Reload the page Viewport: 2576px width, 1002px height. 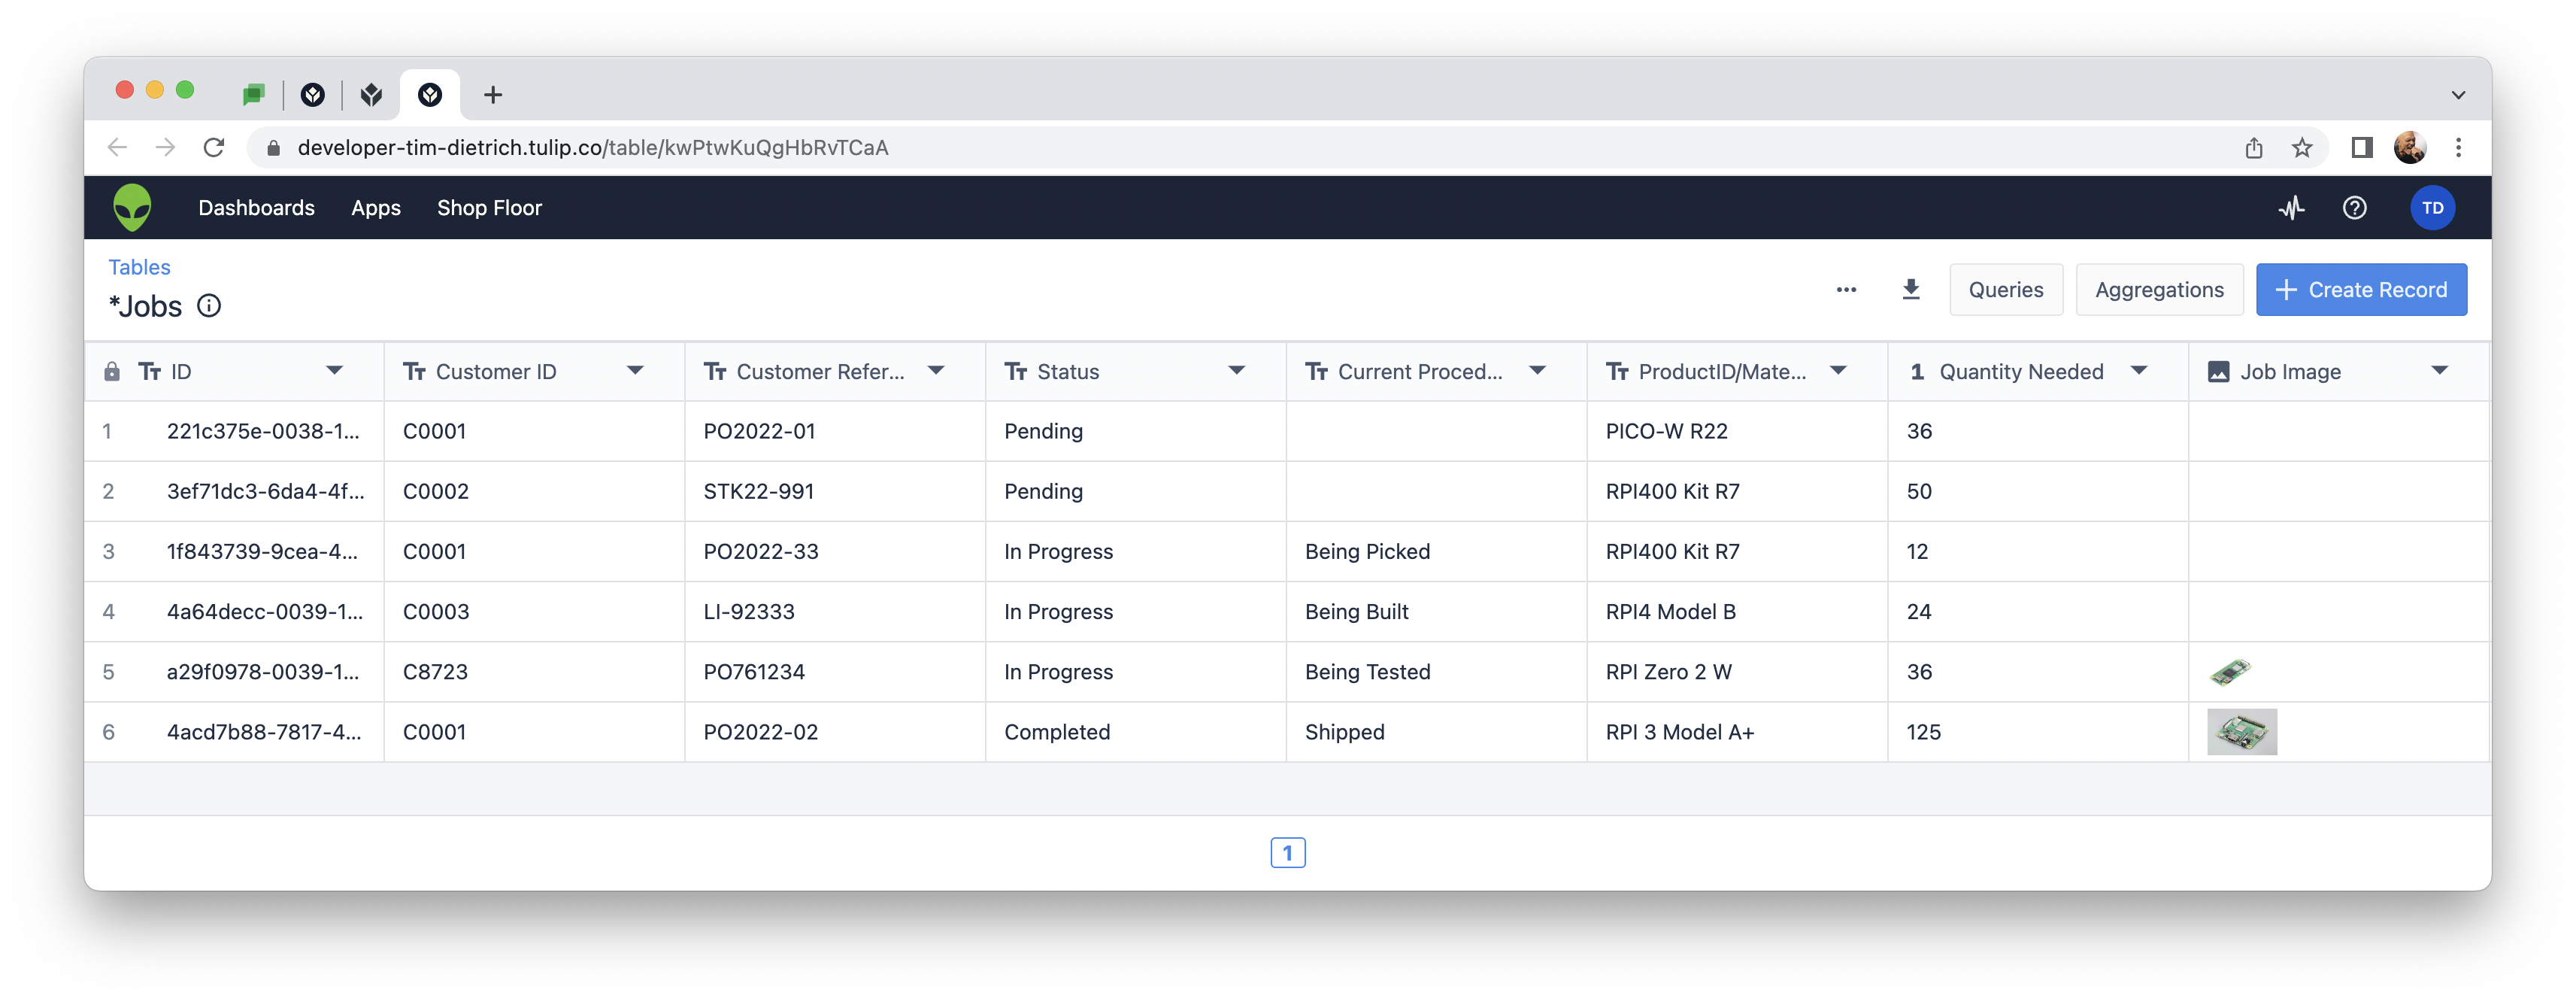click(214, 148)
